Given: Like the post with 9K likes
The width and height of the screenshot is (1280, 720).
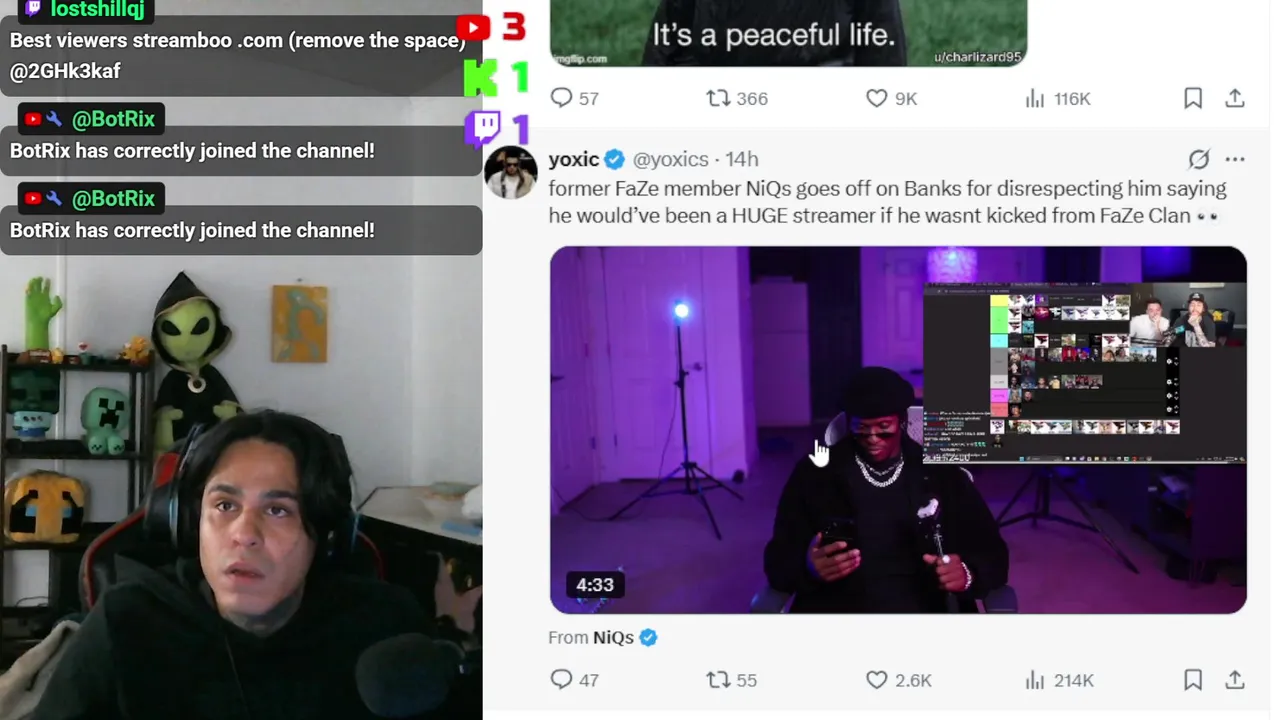Looking at the screenshot, I should (891, 98).
